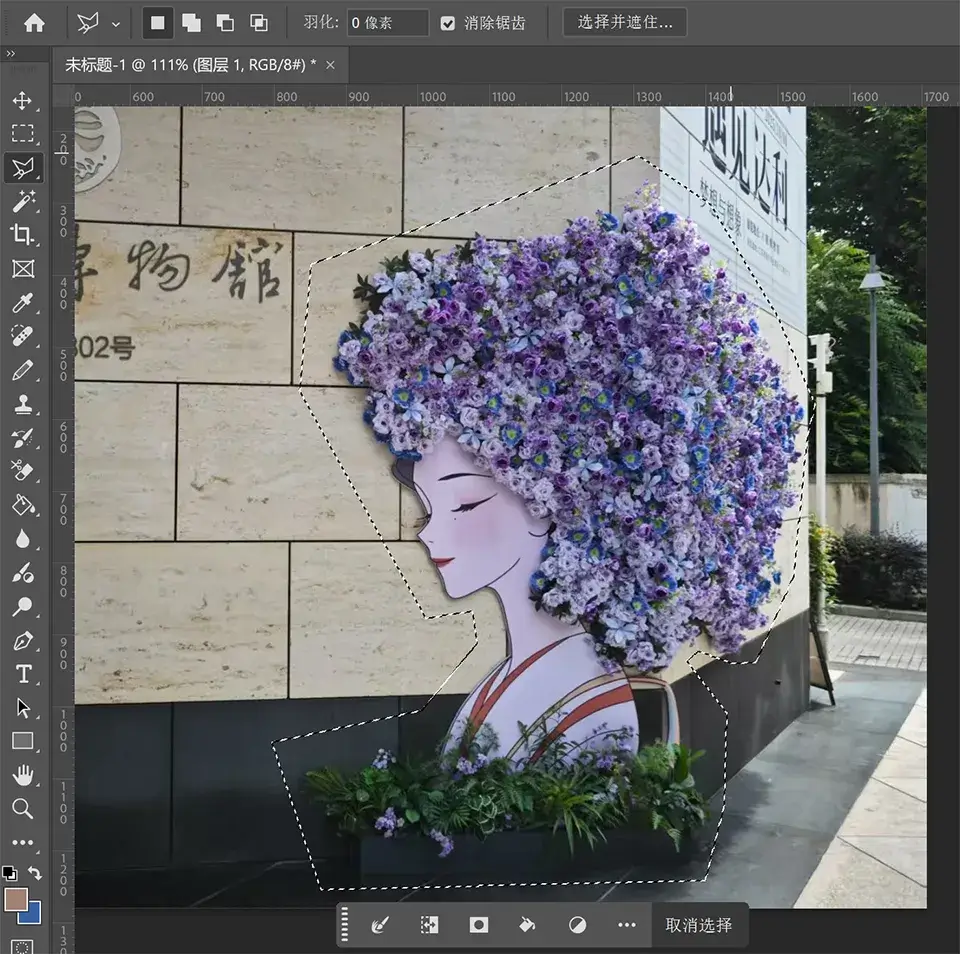Image resolution: width=960 pixels, height=954 pixels.
Task: Create adjustment layer from contextual bar
Action: point(577,925)
